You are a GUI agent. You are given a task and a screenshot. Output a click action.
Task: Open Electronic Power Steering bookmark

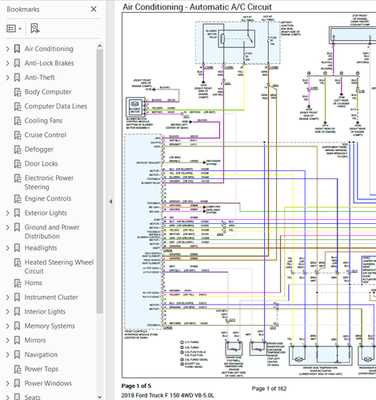(49, 182)
